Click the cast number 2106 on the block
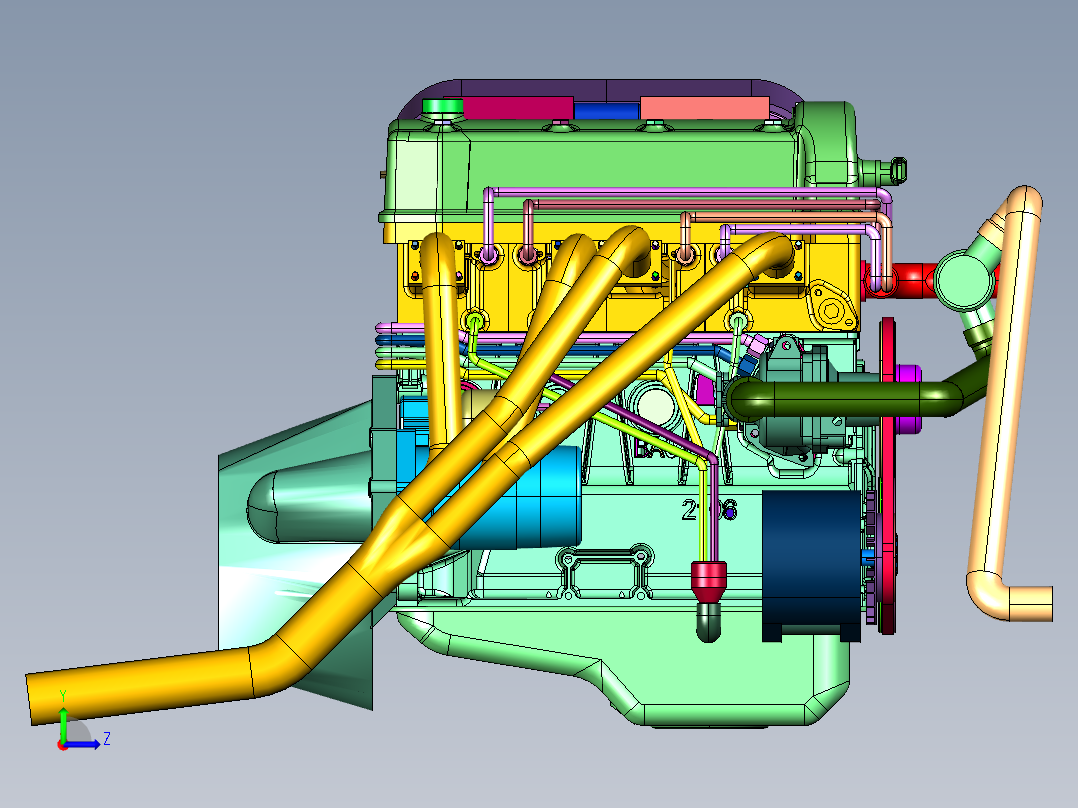The height and width of the screenshot is (808, 1078). [710, 510]
